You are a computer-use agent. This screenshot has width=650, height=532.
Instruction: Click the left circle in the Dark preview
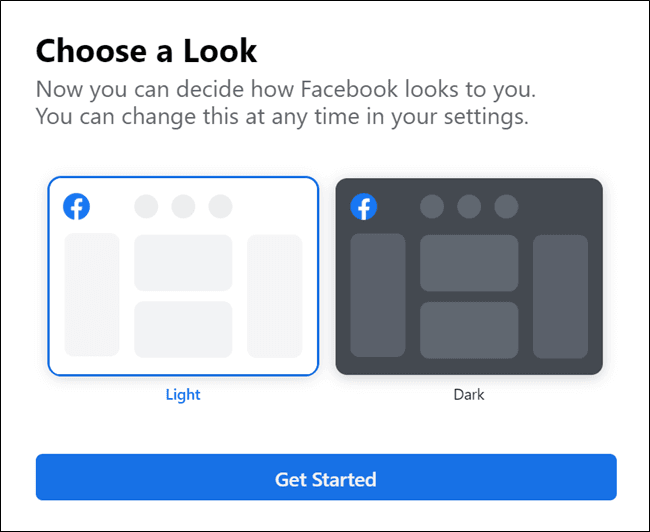tap(432, 207)
